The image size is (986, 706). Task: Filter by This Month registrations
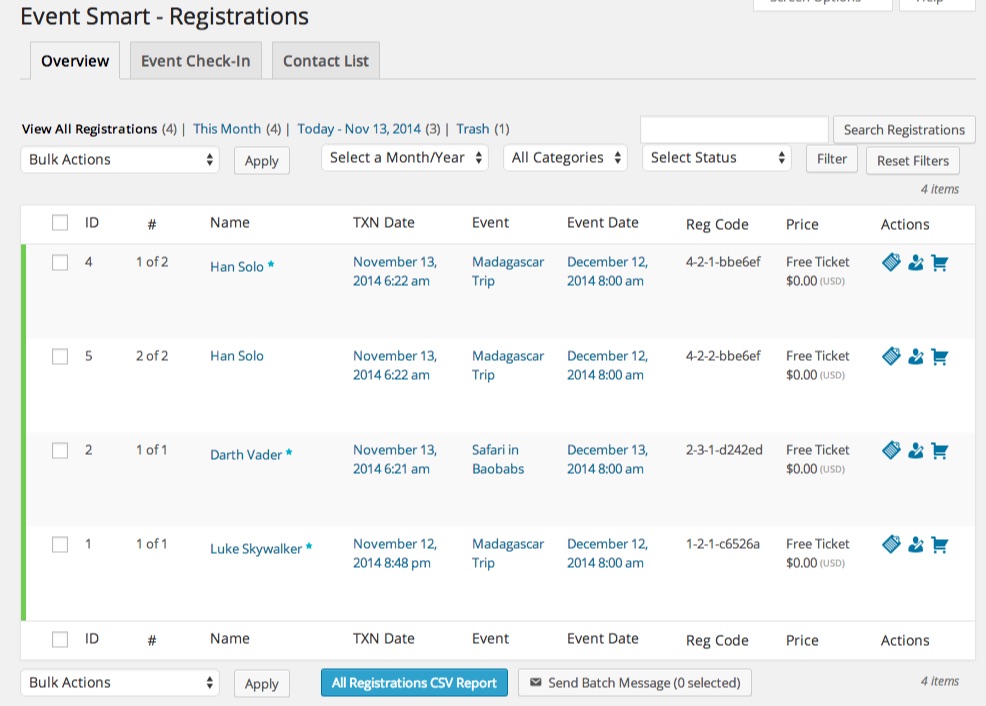pyautogui.click(x=227, y=129)
